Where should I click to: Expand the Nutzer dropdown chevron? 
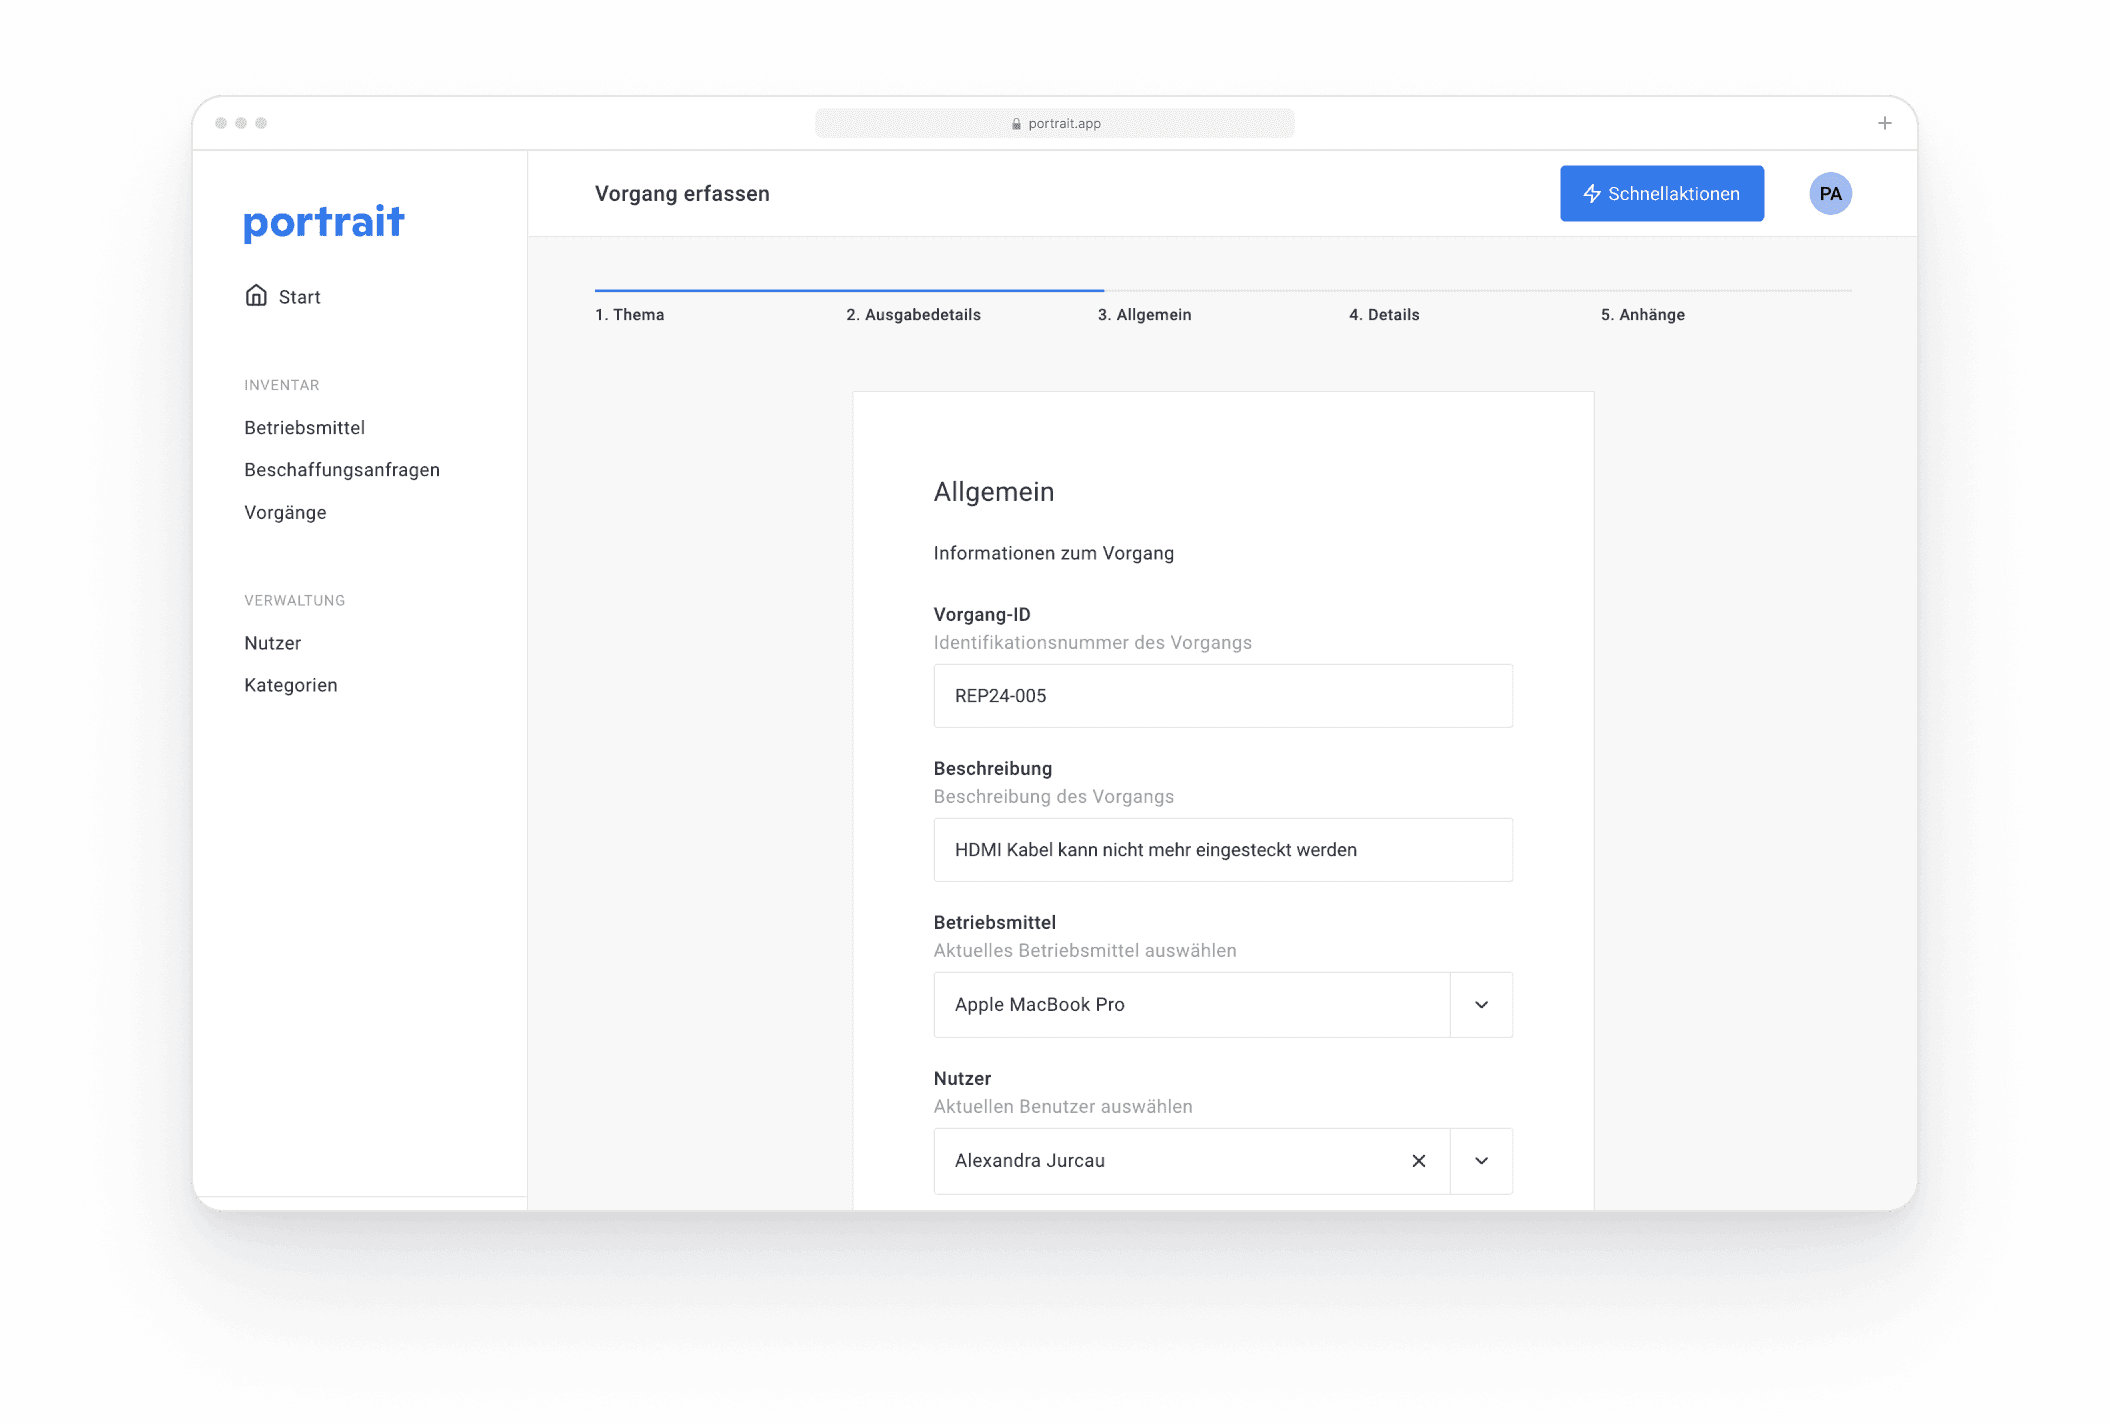pos(1480,1160)
